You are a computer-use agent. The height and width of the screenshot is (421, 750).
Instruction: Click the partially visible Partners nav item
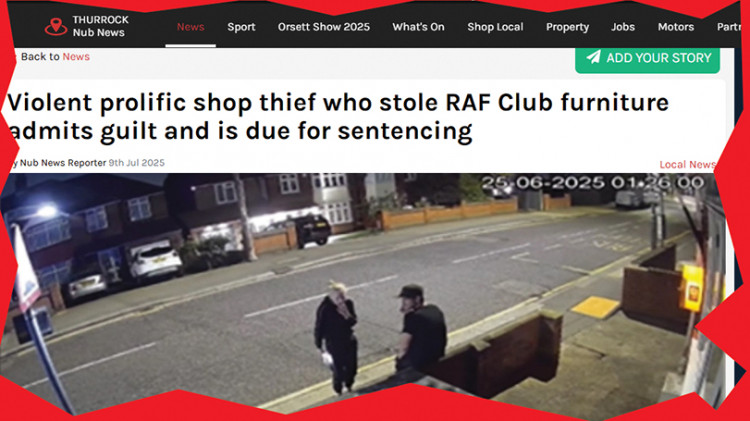(728, 27)
